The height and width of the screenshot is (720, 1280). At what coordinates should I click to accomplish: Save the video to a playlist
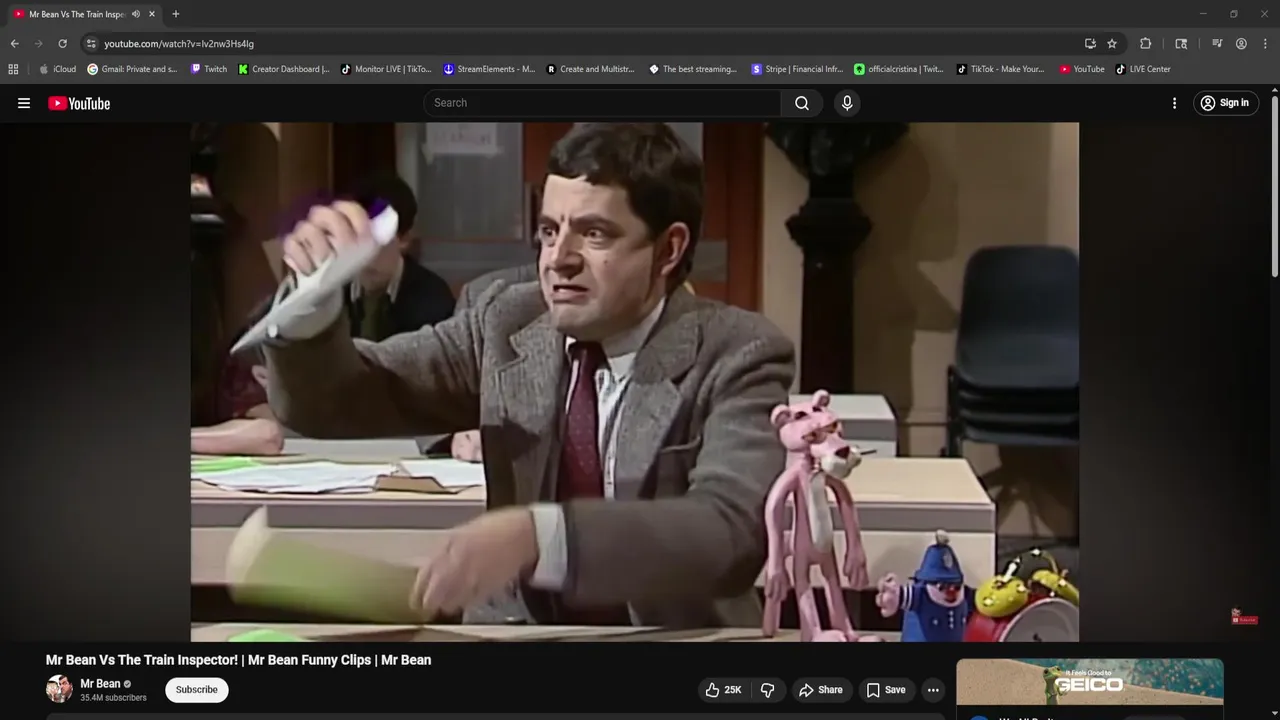point(886,690)
